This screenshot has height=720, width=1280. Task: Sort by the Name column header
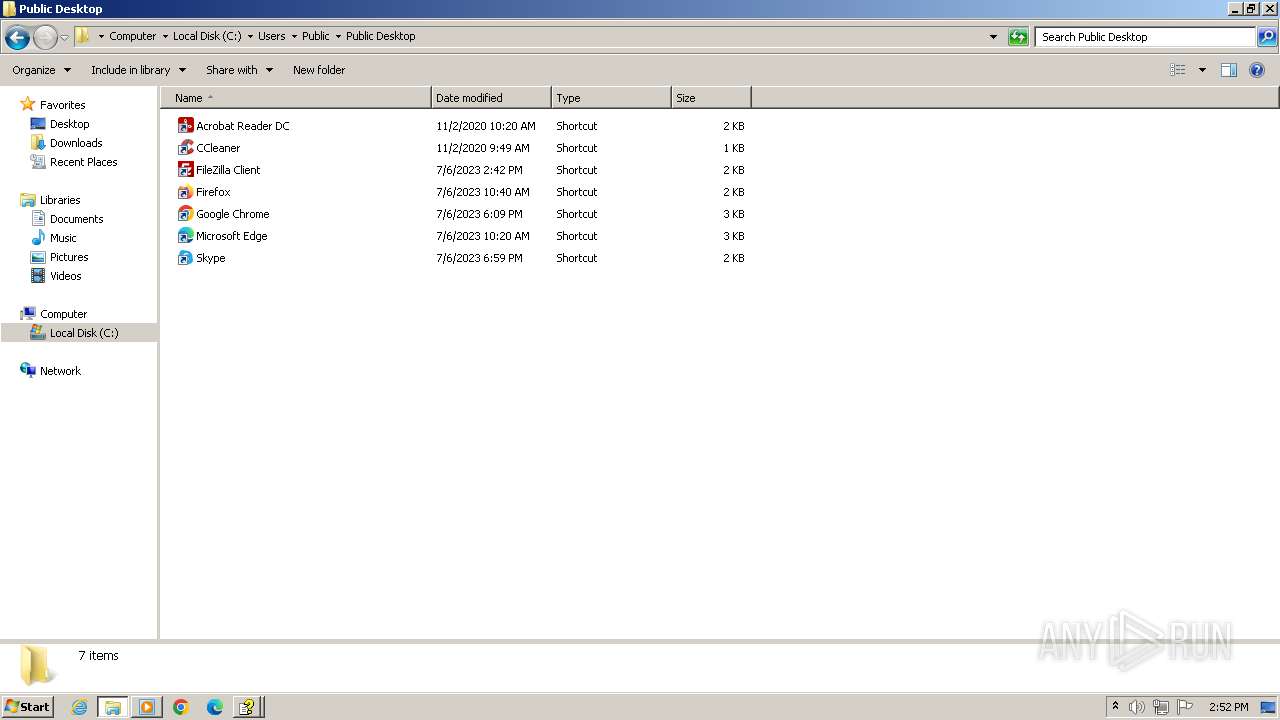coord(296,98)
